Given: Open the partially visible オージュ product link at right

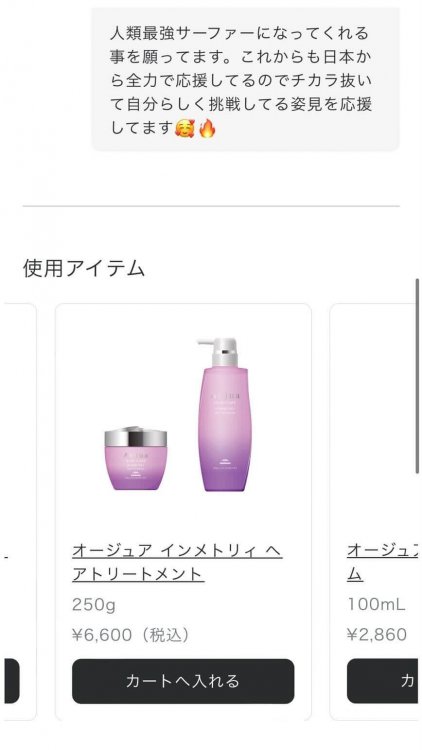Looking at the screenshot, I should (x=384, y=562).
